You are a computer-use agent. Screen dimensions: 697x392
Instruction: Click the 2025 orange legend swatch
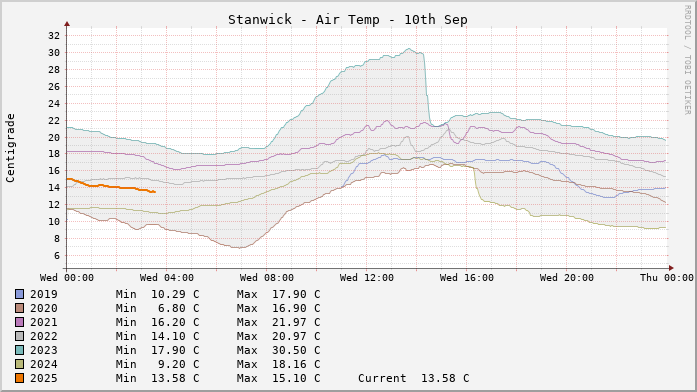click(x=20, y=378)
